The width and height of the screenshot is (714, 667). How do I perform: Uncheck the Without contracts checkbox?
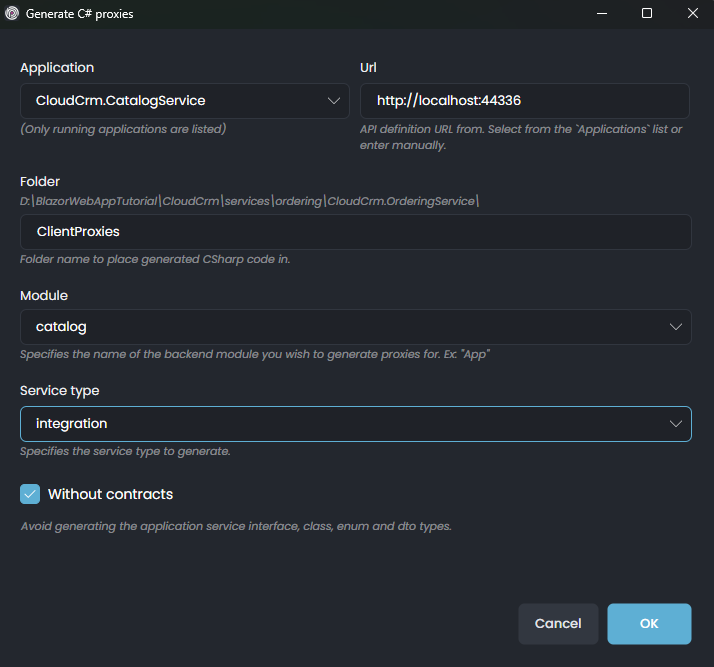pos(30,494)
